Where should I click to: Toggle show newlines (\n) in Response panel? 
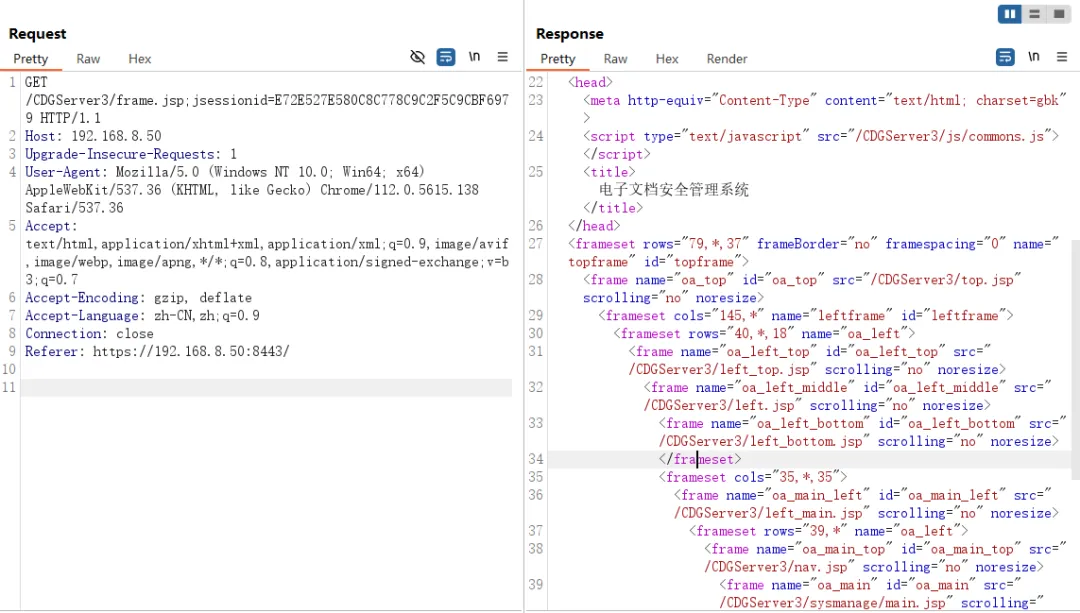coord(1034,57)
